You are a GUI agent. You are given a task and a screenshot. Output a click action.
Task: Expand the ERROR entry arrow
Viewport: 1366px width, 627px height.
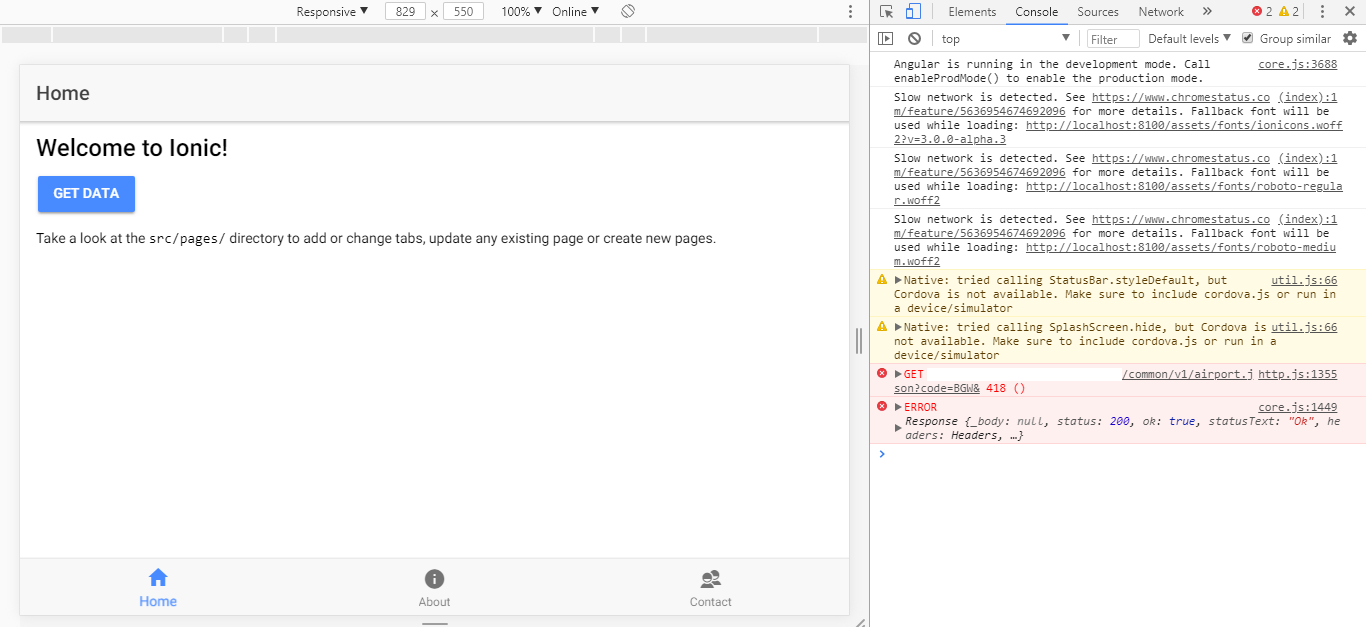pos(898,407)
